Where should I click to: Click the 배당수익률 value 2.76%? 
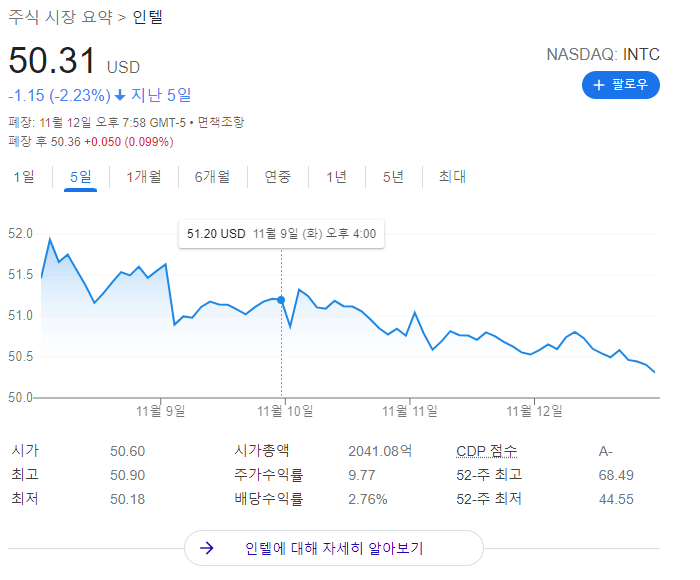(x=367, y=499)
